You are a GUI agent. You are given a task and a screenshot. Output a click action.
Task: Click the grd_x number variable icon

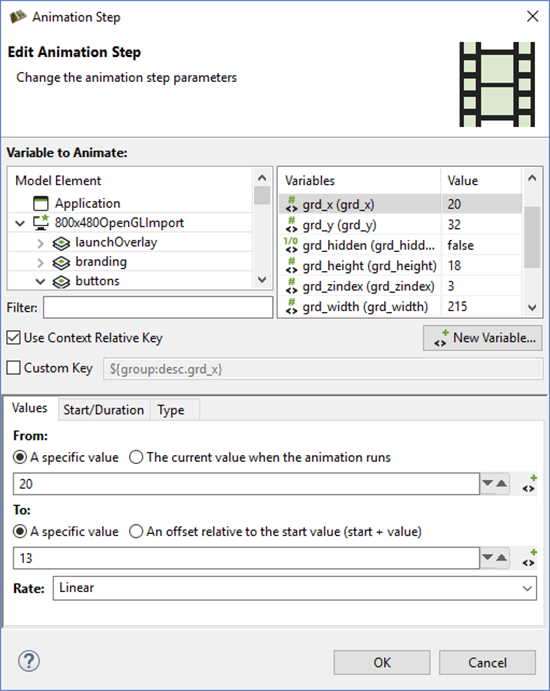click(x=291, y=204)
